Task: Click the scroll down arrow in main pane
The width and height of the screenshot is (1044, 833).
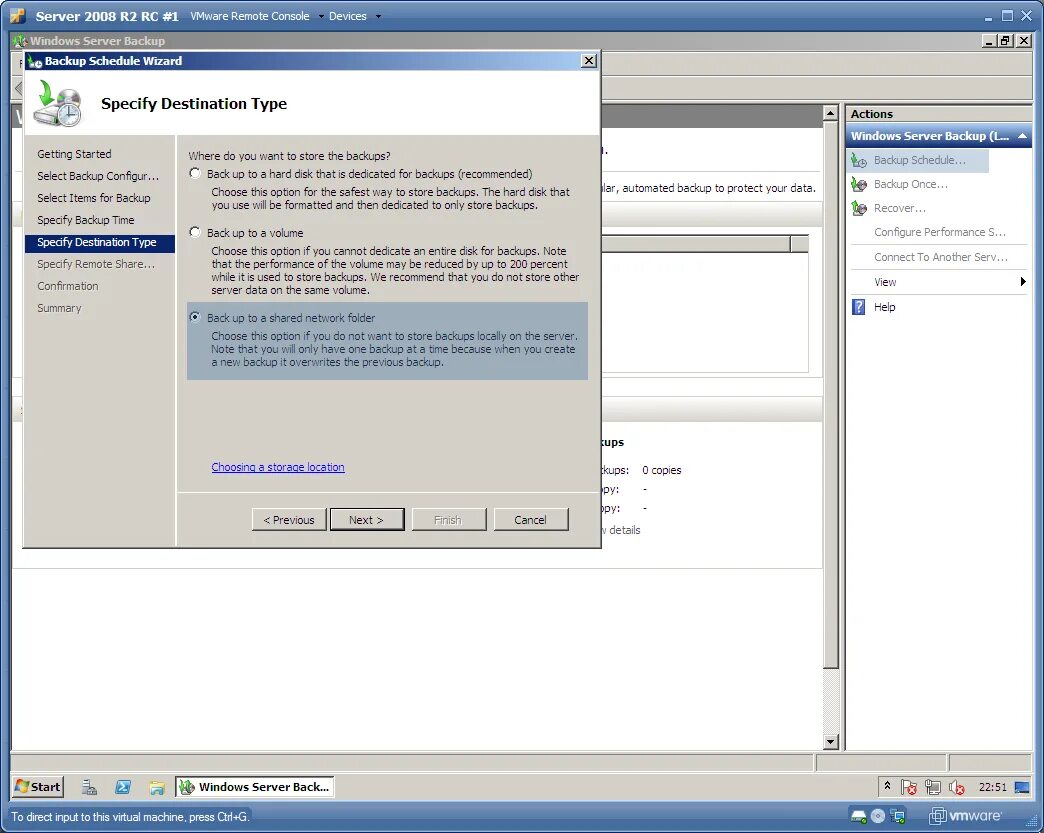Action: pyautogui.click(x=830, y=741)
